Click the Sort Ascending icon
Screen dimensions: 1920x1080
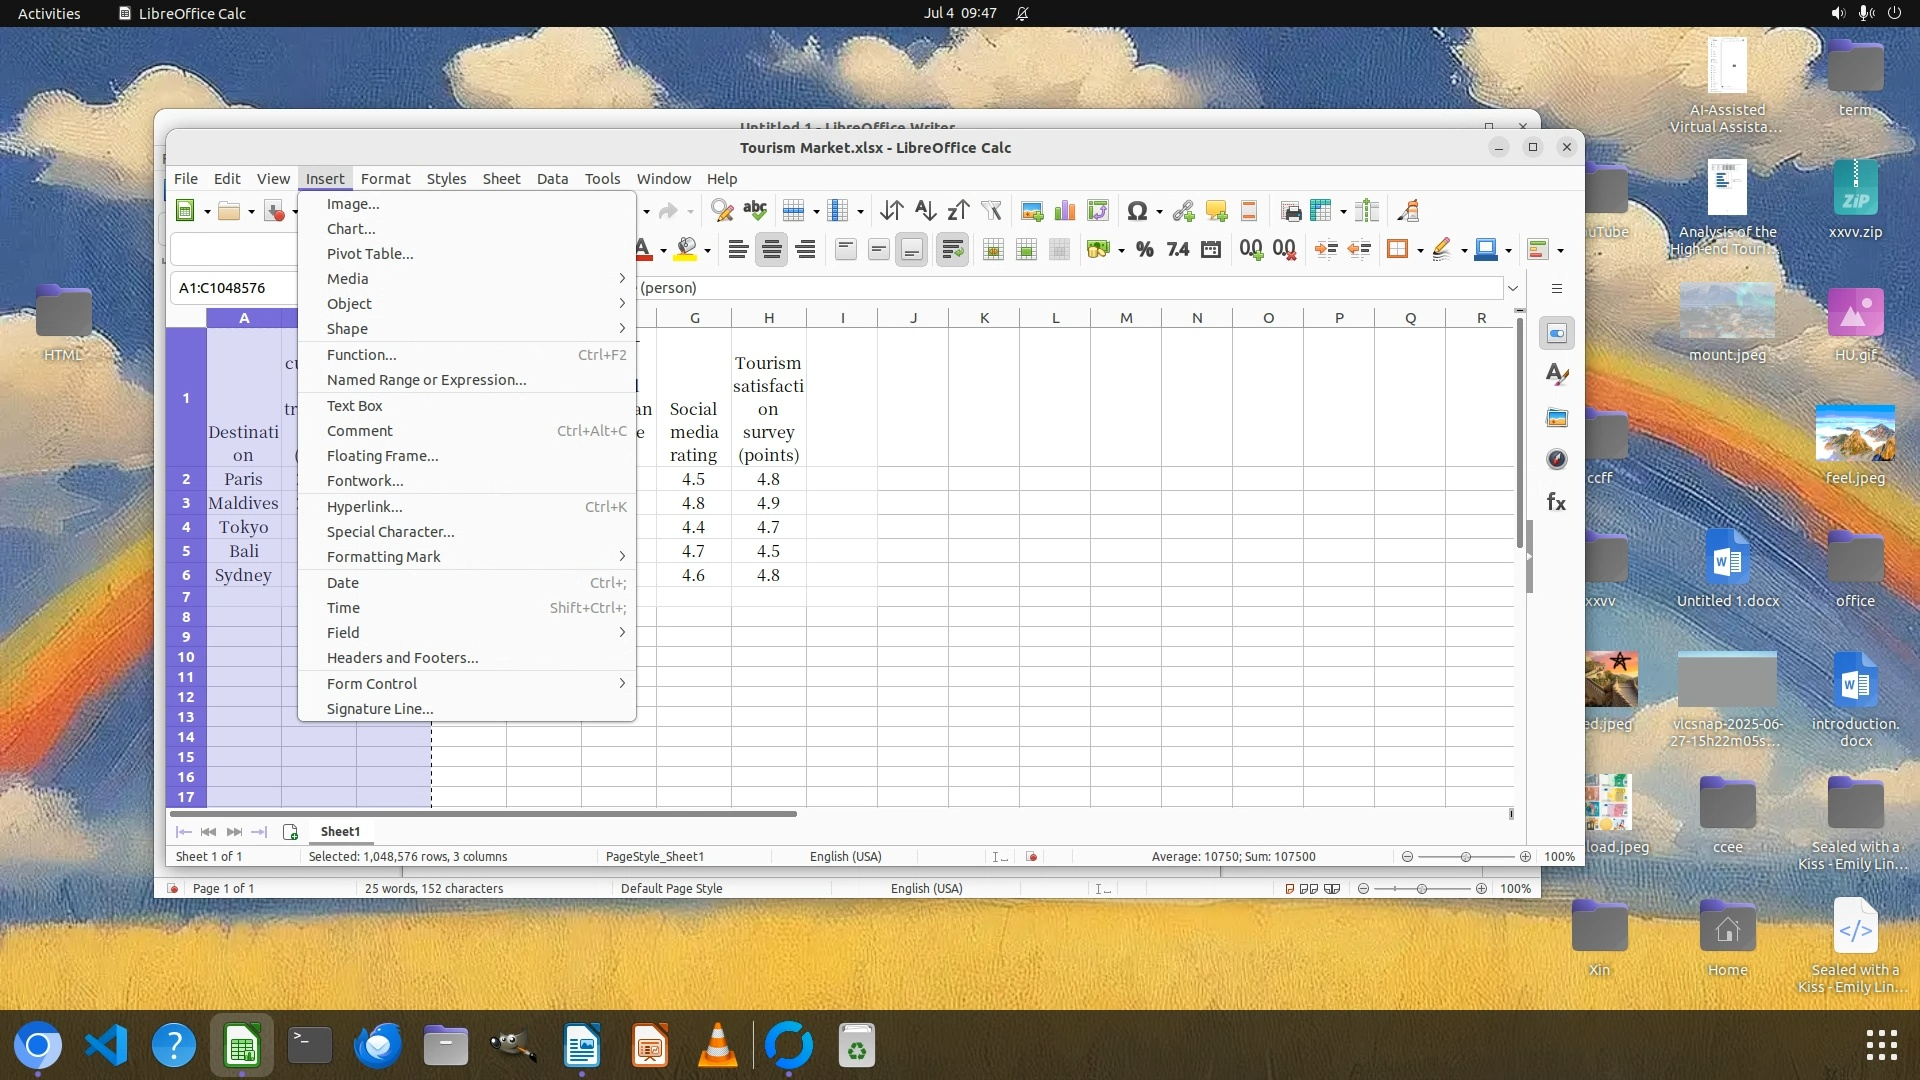click(x=925, y=211)
